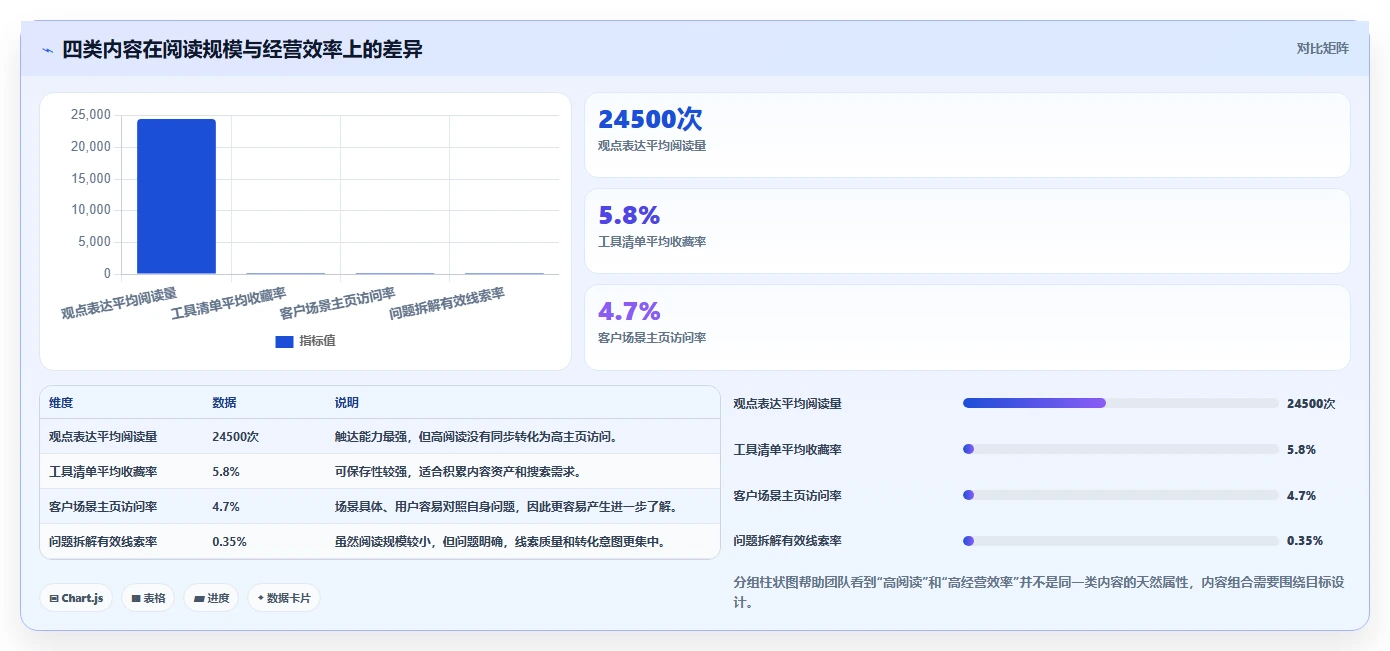
Task: Click table cell 客户场景主页访问率
Action: (x=103, y=507)
